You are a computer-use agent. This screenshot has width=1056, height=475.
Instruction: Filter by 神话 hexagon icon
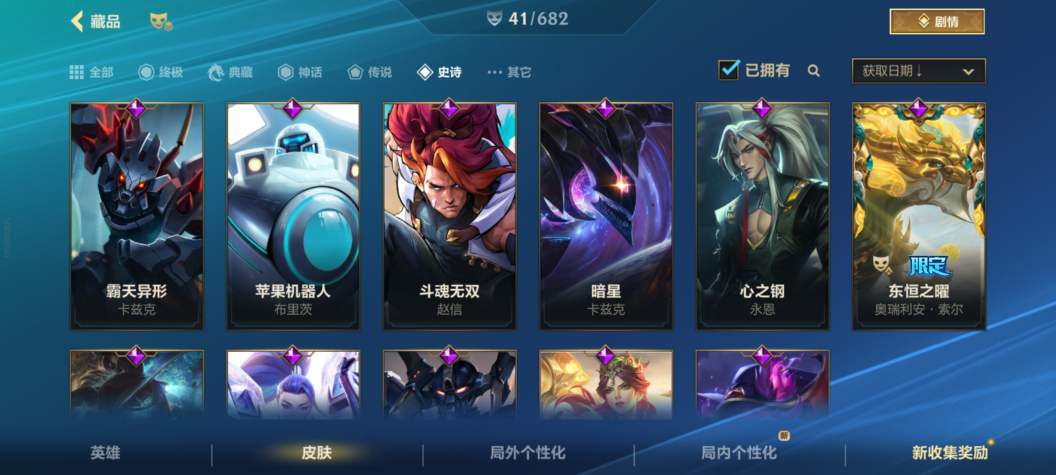pyautogui.click(x=286, y=72)
